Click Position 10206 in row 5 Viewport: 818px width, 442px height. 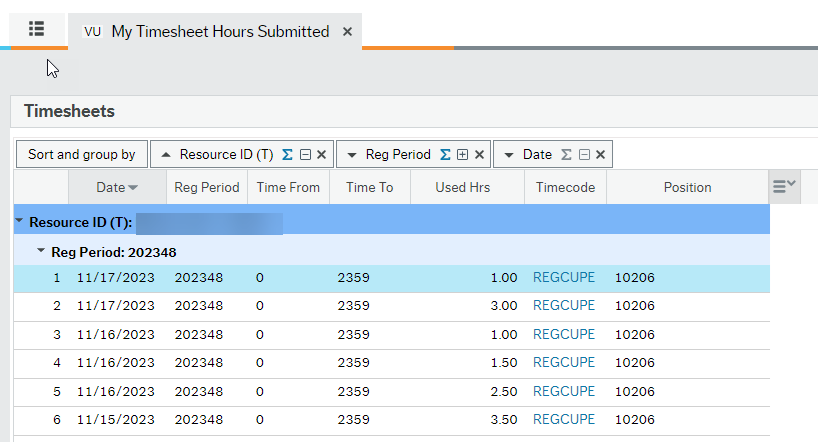tap(635, 392)
